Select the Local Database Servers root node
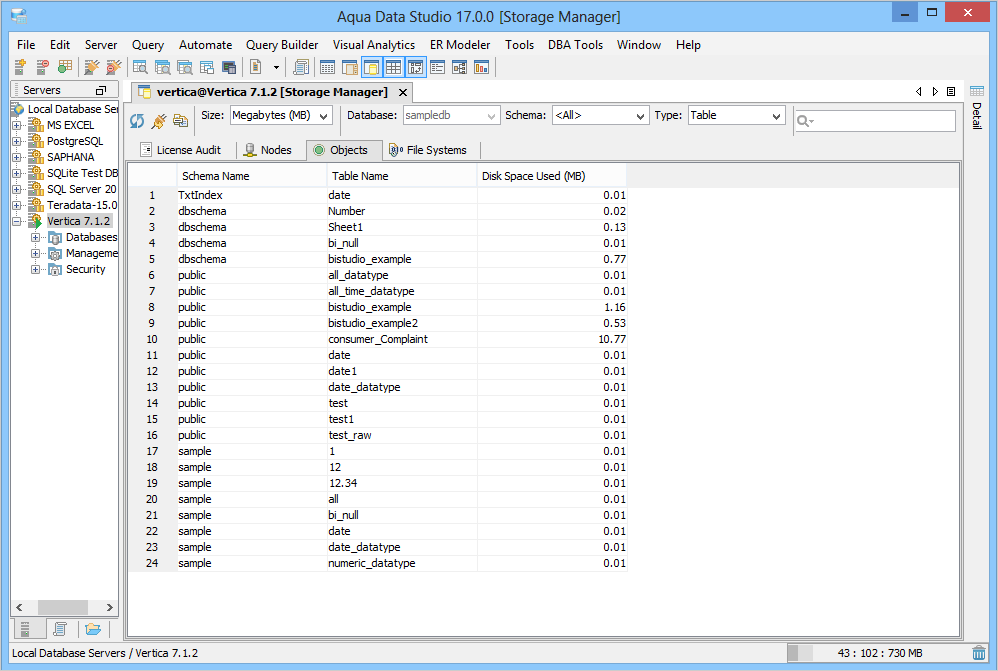Screen dimensions: 998x671 point(73,109)
